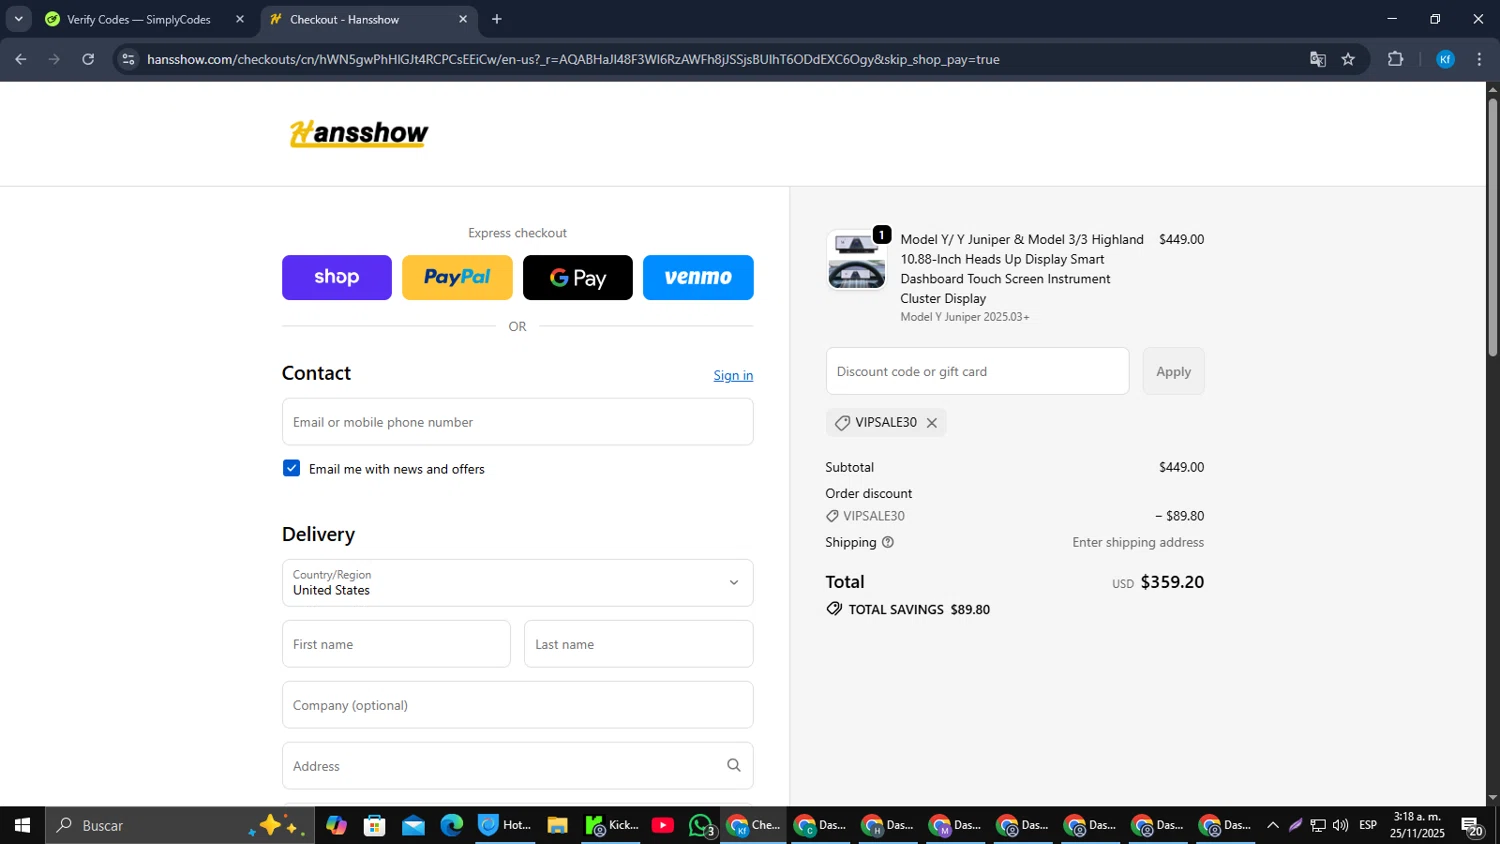The image size is (1500, 844).
Task: Click the address search magnifier icon
Action: pos(733,766)
